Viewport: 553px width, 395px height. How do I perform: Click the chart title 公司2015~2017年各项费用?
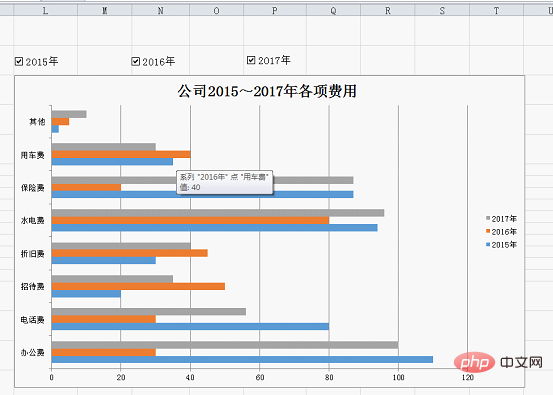(x=267, y=91)
